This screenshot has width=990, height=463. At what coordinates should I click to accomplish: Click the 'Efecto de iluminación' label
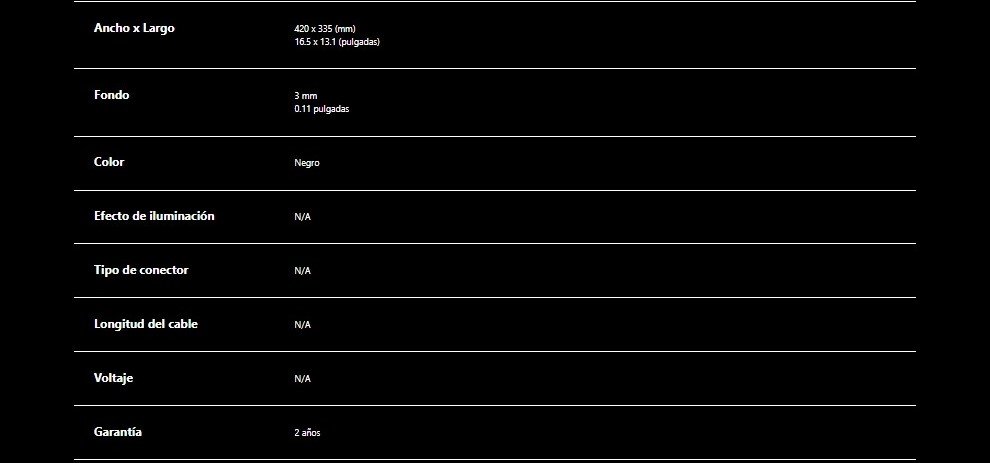154,216
